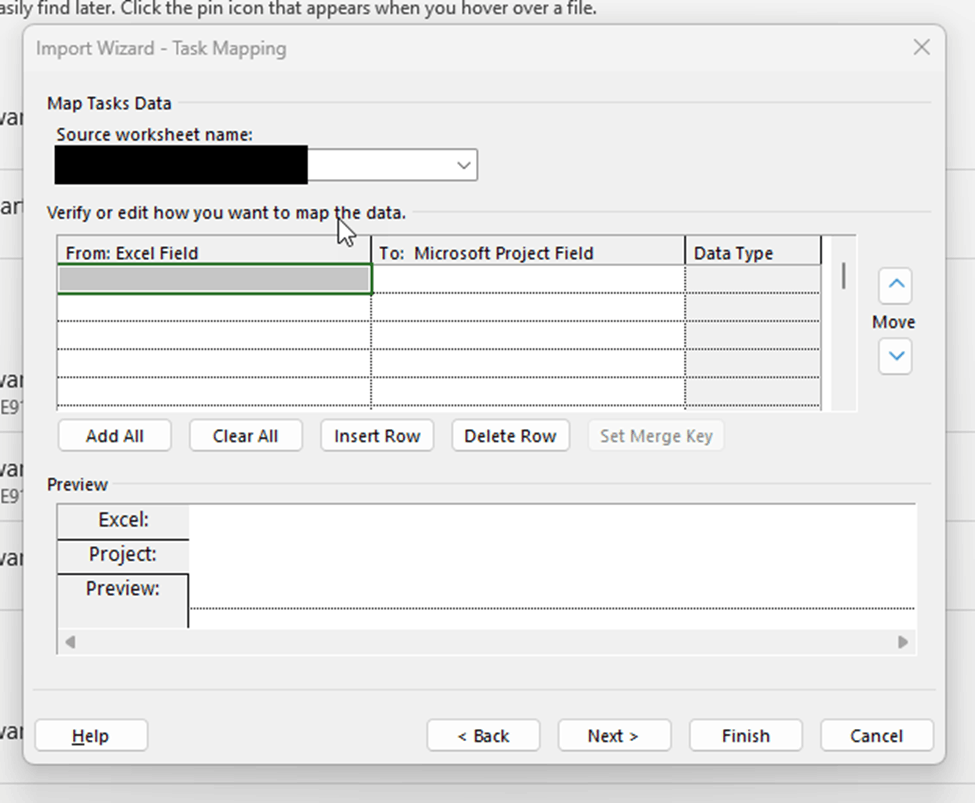975x803 pixels.
Task: Delete Row from the mapping table
Action: pyautogui.click(x=510, y=435)
